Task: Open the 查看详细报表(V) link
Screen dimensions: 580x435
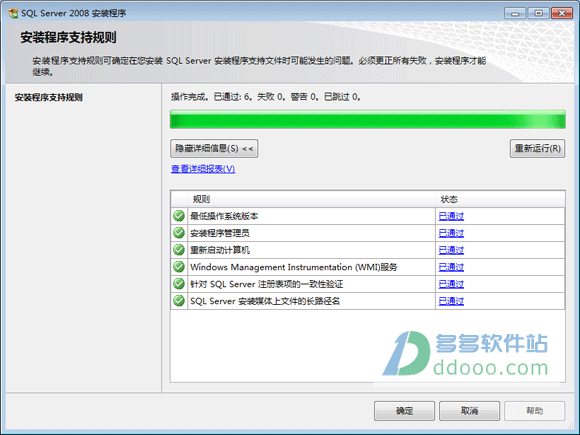Action: tap(203, 169)
